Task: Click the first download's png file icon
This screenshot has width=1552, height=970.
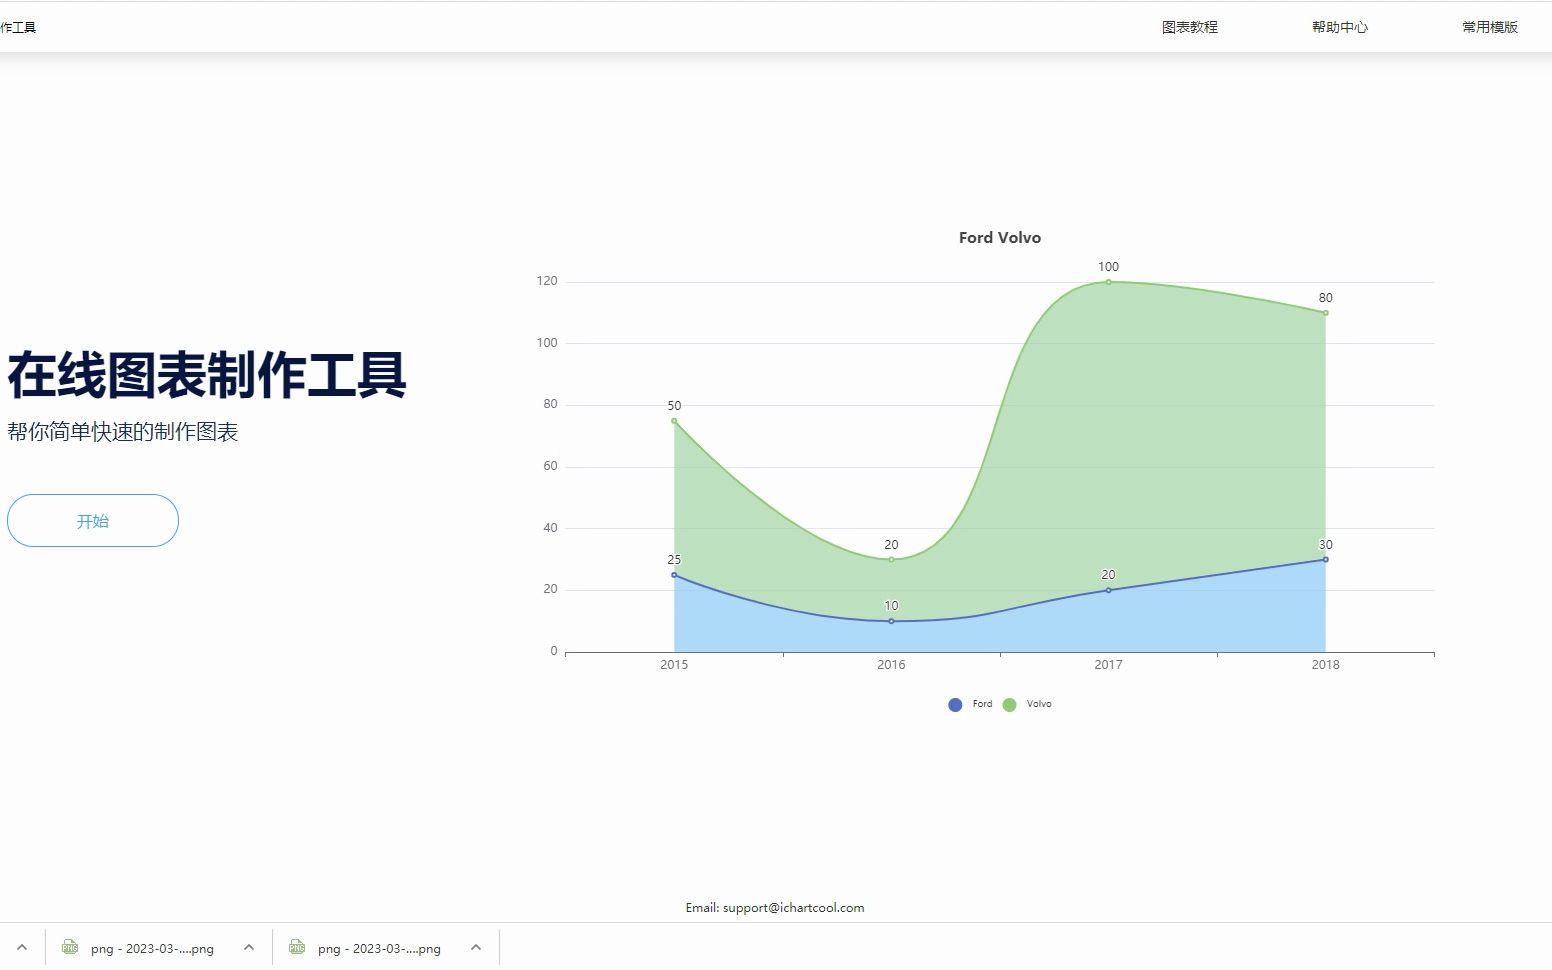Action: [70, 947]
